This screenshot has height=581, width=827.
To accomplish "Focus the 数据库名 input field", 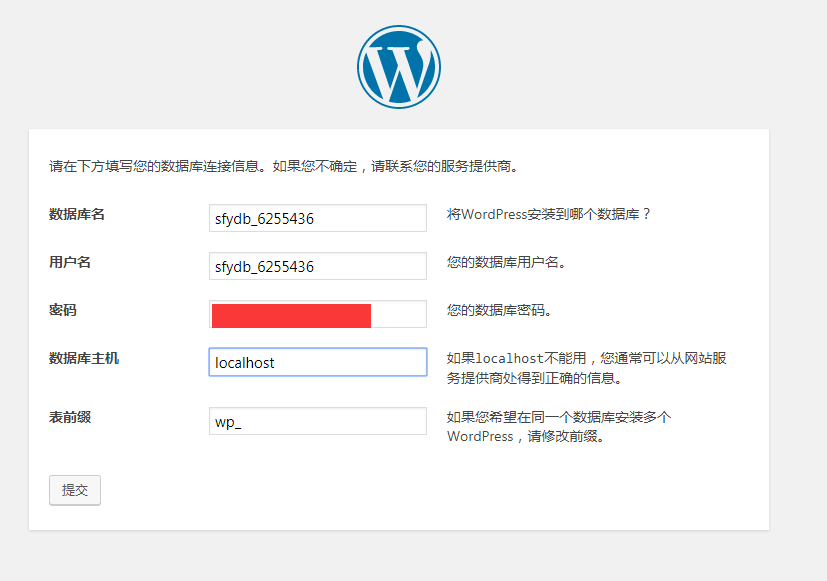I will [x=318, y=218].
